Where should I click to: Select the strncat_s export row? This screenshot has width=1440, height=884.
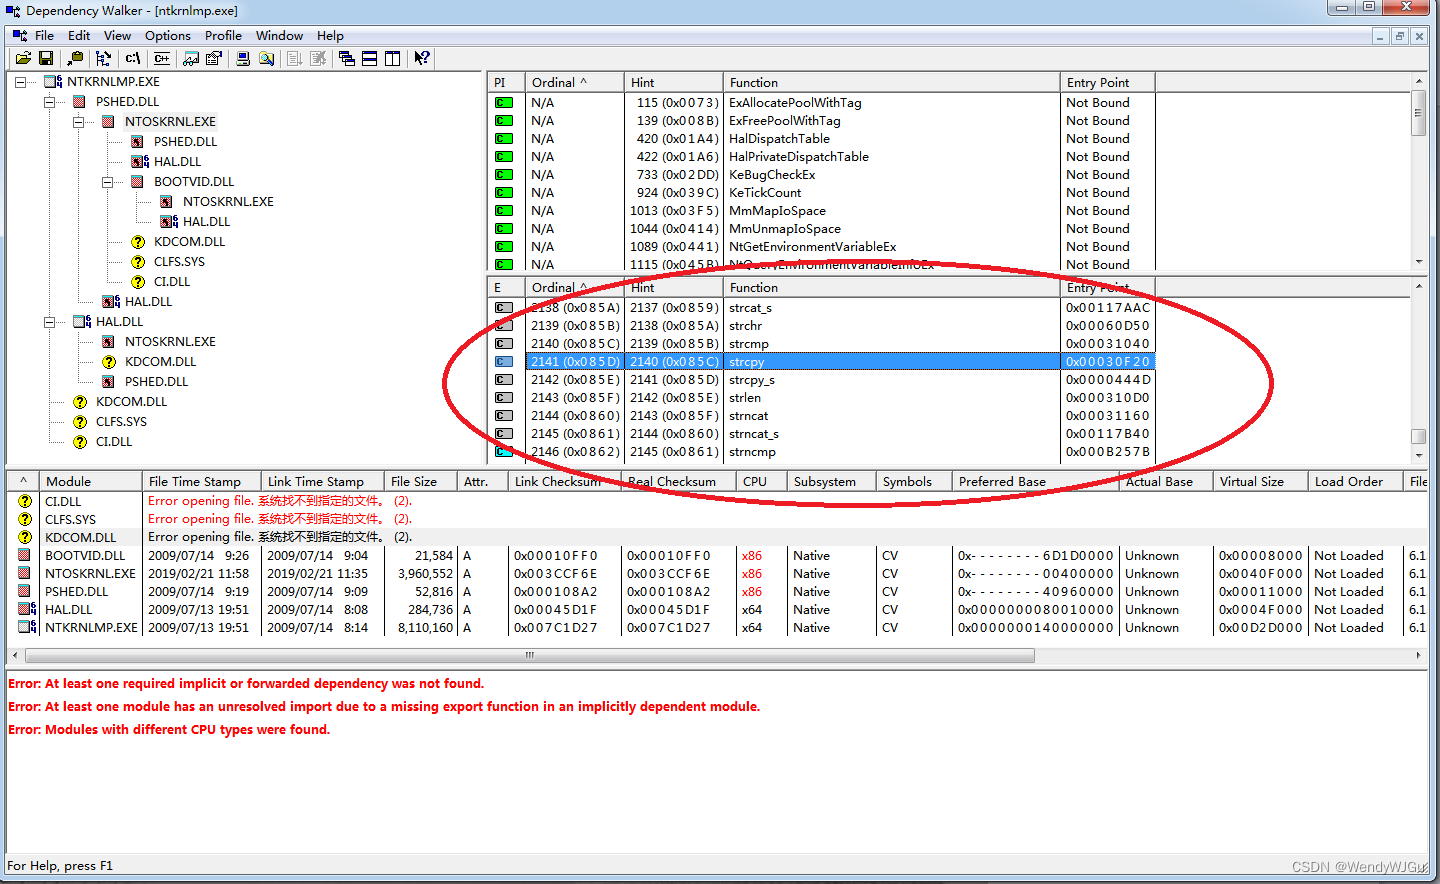822,434
